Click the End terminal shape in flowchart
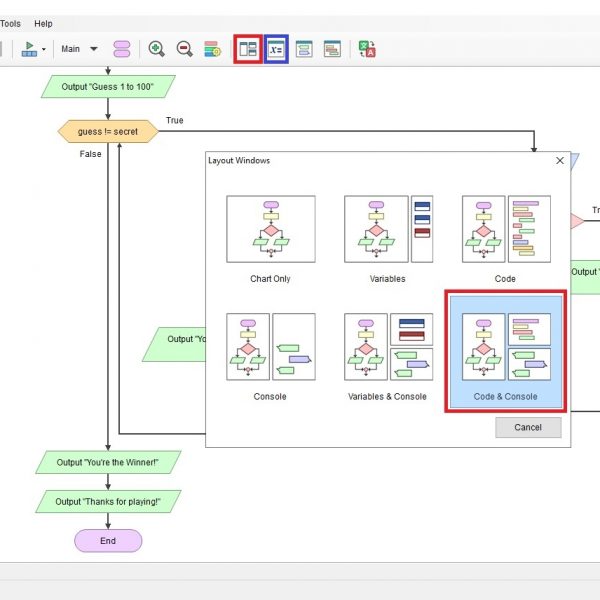The width and height of the screenshot is (600, 600). [x=108, y=541]
